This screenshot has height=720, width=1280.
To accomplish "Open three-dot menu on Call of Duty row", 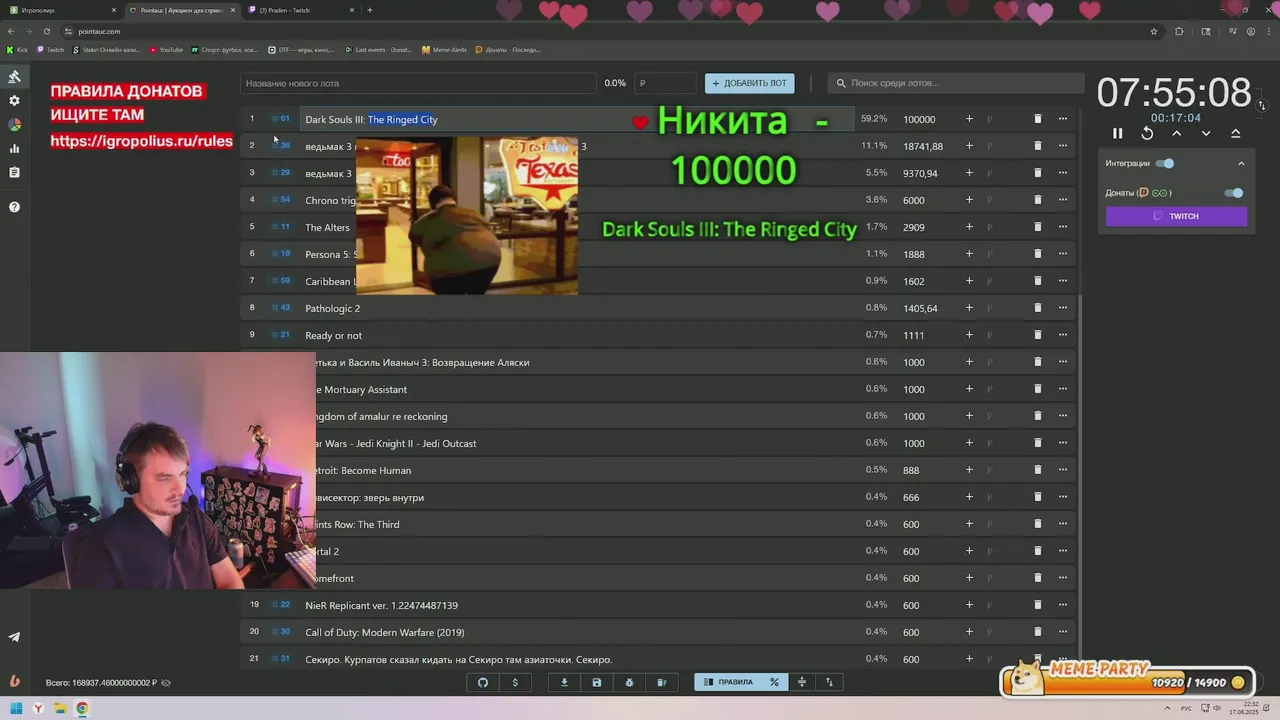I will [1063, 632].
